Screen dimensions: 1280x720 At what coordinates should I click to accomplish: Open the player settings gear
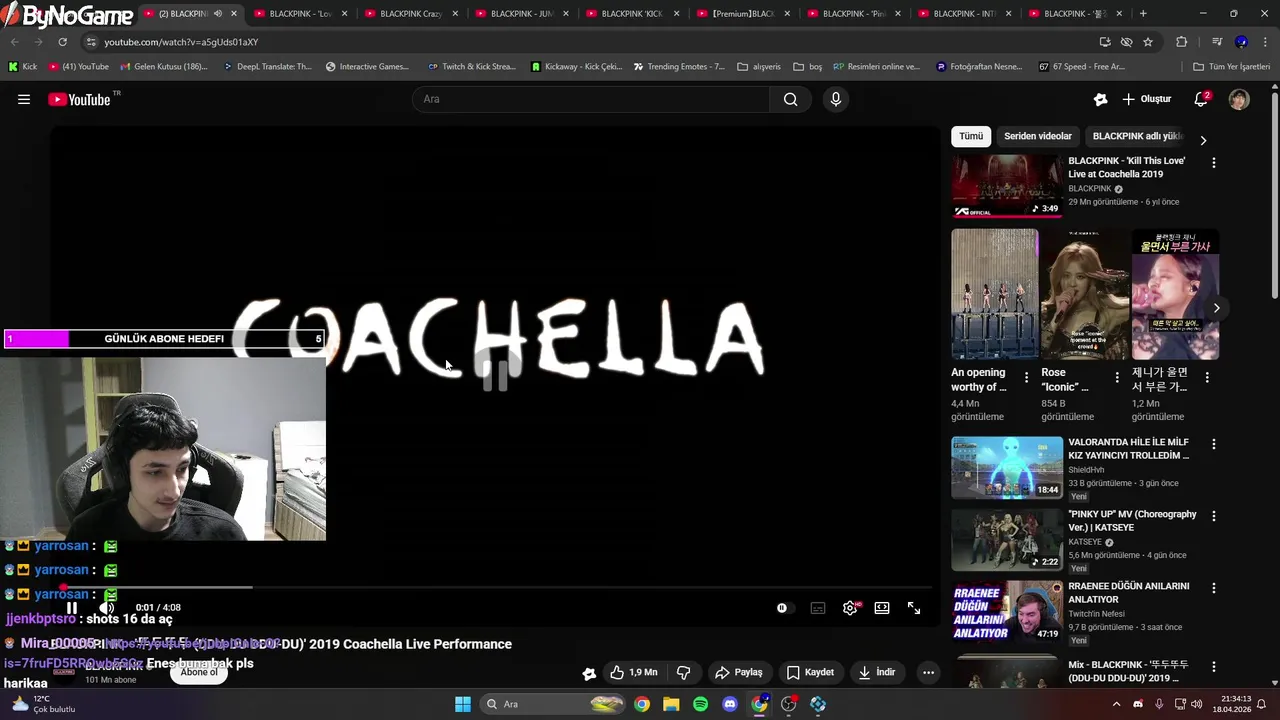tap(850, 608)
